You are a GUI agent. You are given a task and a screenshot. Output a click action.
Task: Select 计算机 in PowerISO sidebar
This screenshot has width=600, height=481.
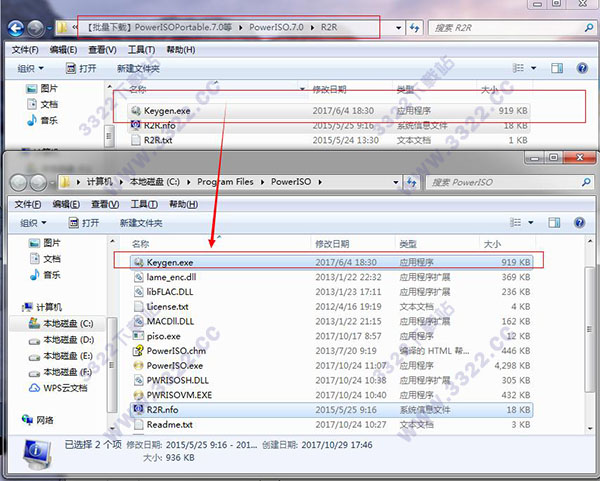pyautogui.click(x=42, y=307)
